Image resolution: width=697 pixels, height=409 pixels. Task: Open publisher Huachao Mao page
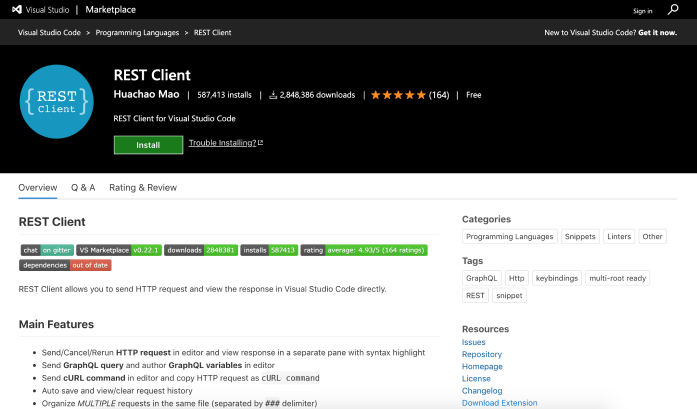[x=146, y=94]
